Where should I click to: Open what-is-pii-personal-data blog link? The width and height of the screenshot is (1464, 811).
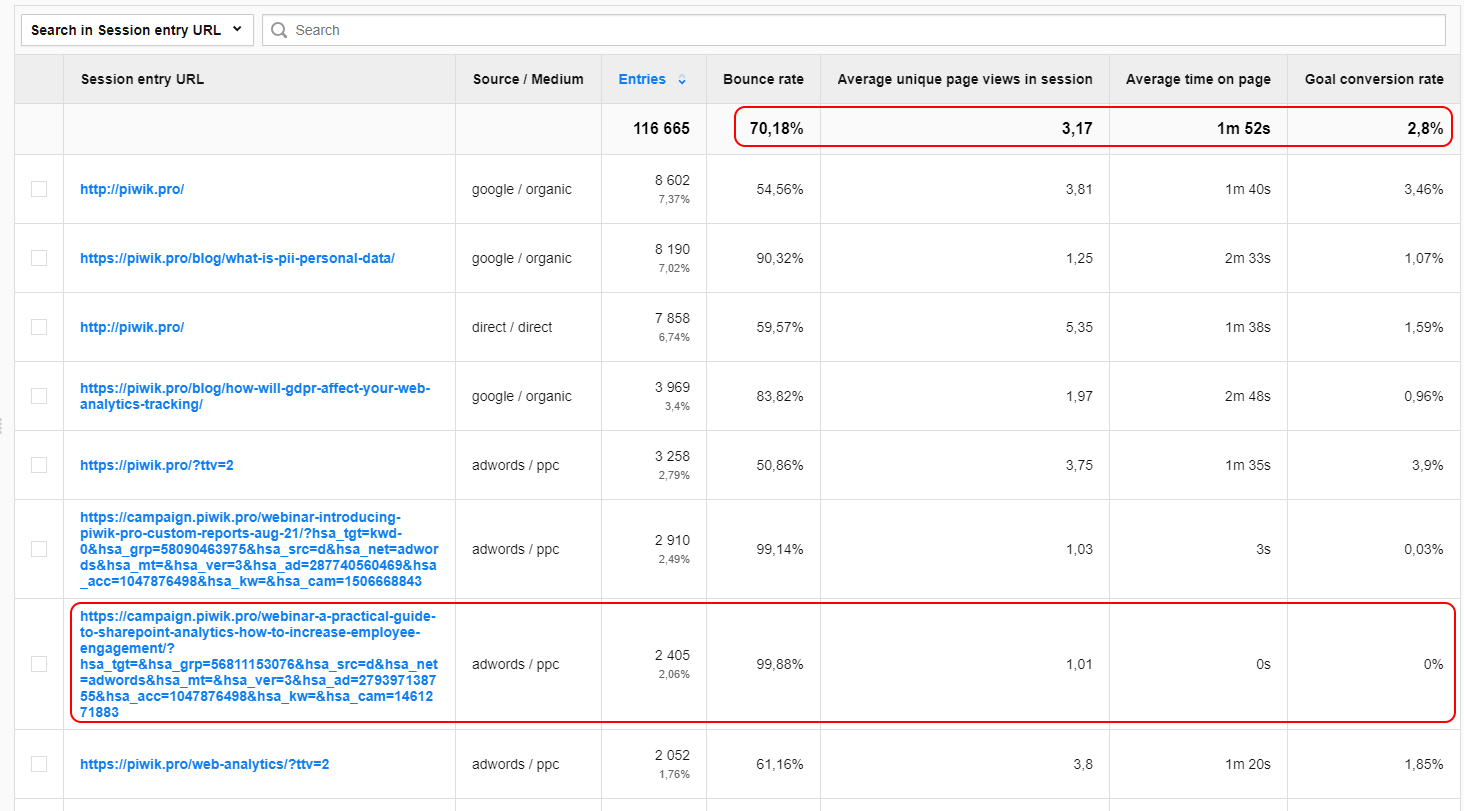[x=237, y=258]
